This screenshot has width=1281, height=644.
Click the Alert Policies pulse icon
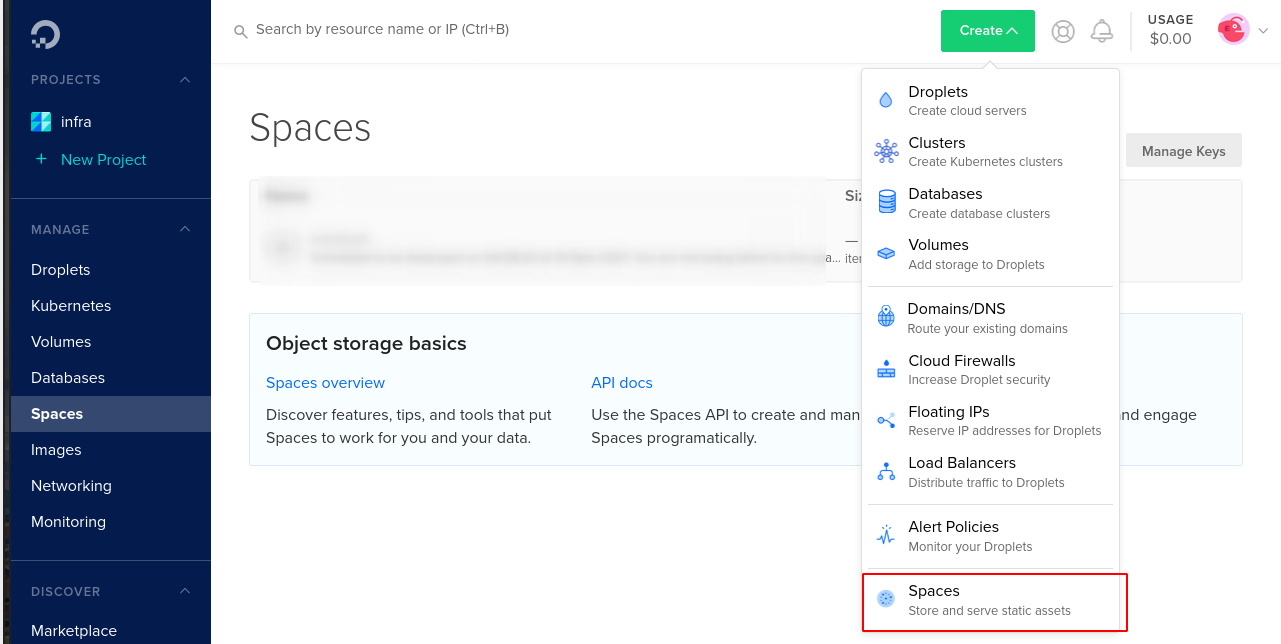[886, 535]
